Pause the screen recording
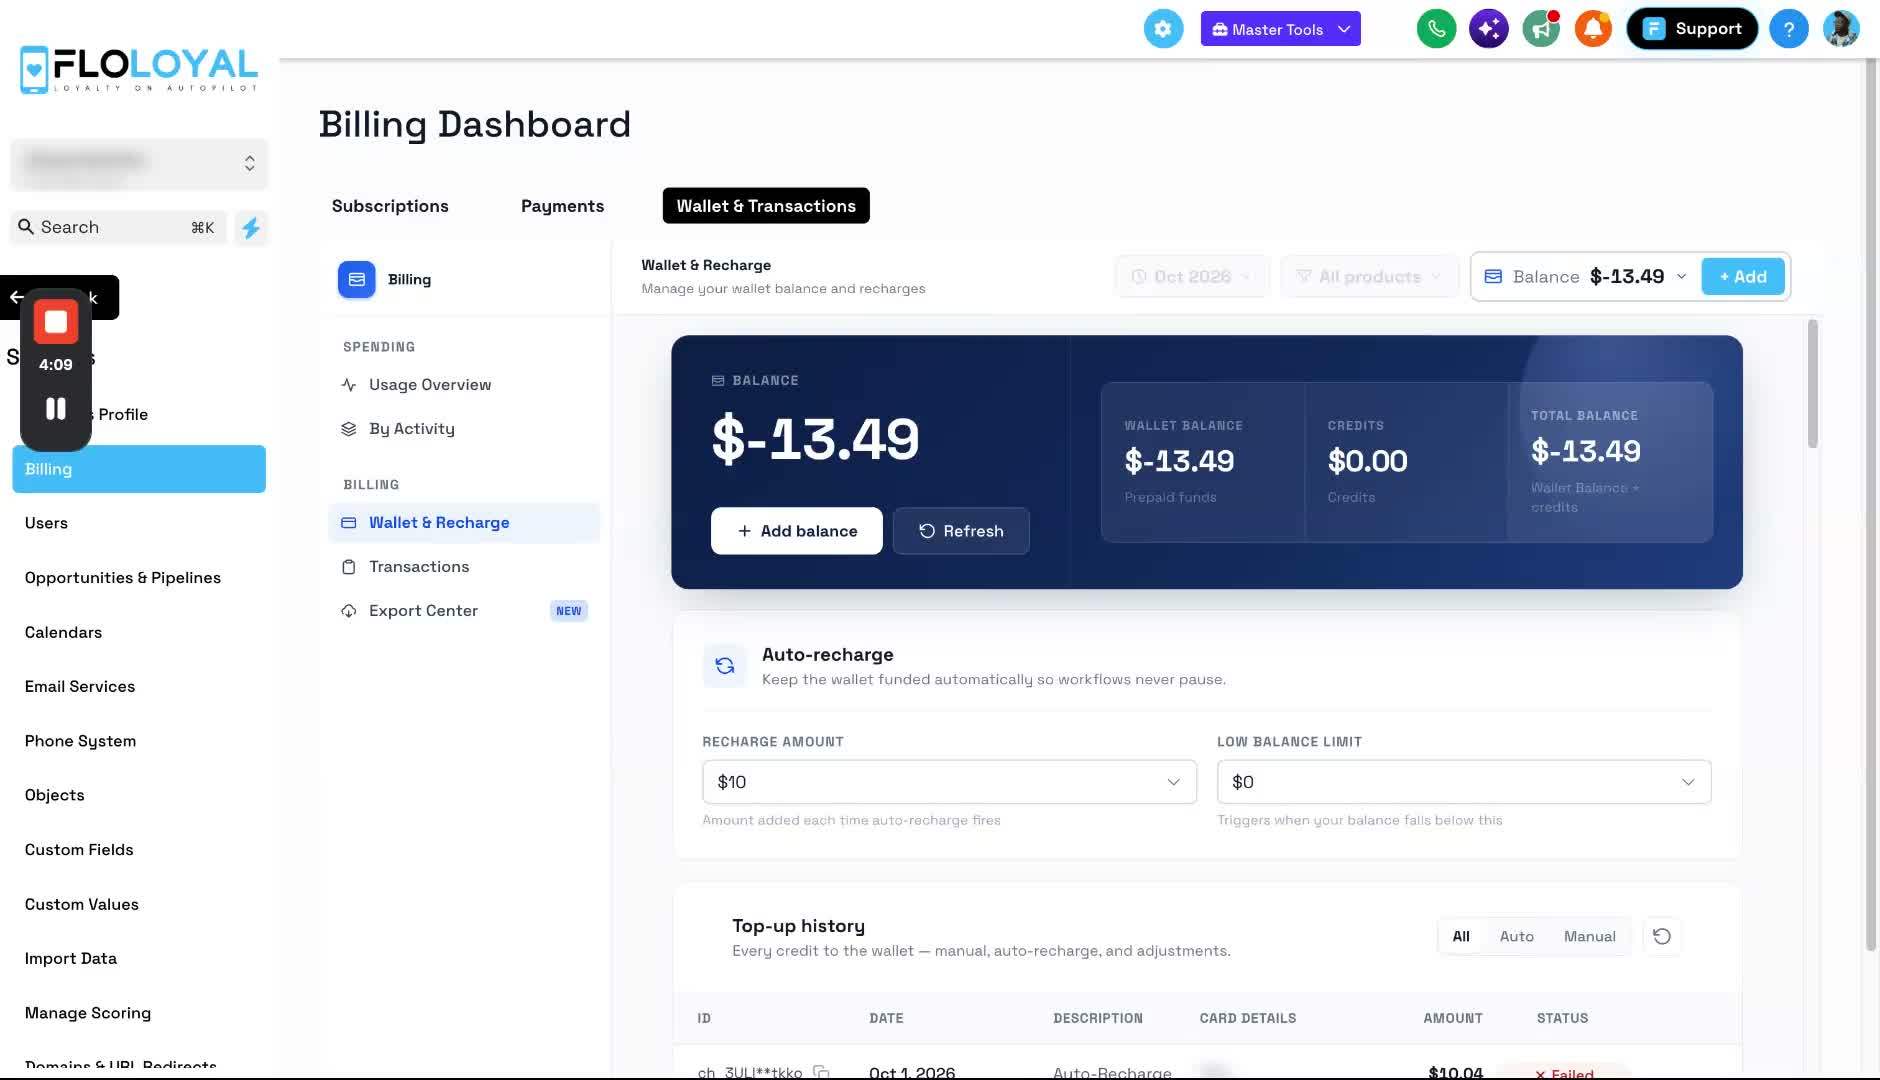Viewport: 1880px width, 1080px height. tap(56, 408)
